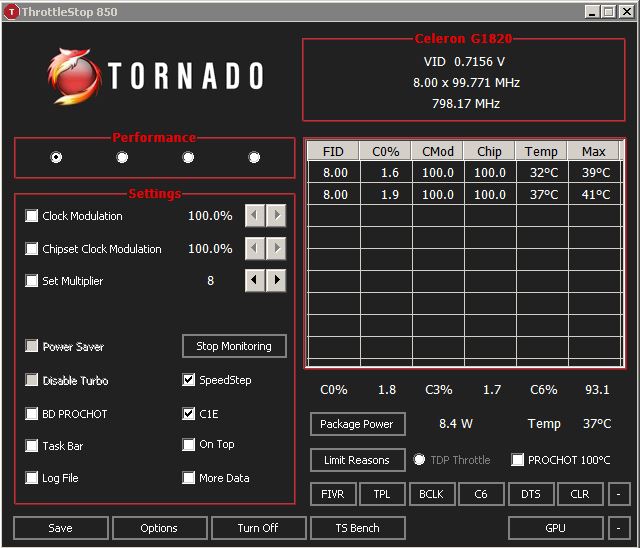
Task: Click the ThrottleStop title bar icon
Action: point(11,12)
